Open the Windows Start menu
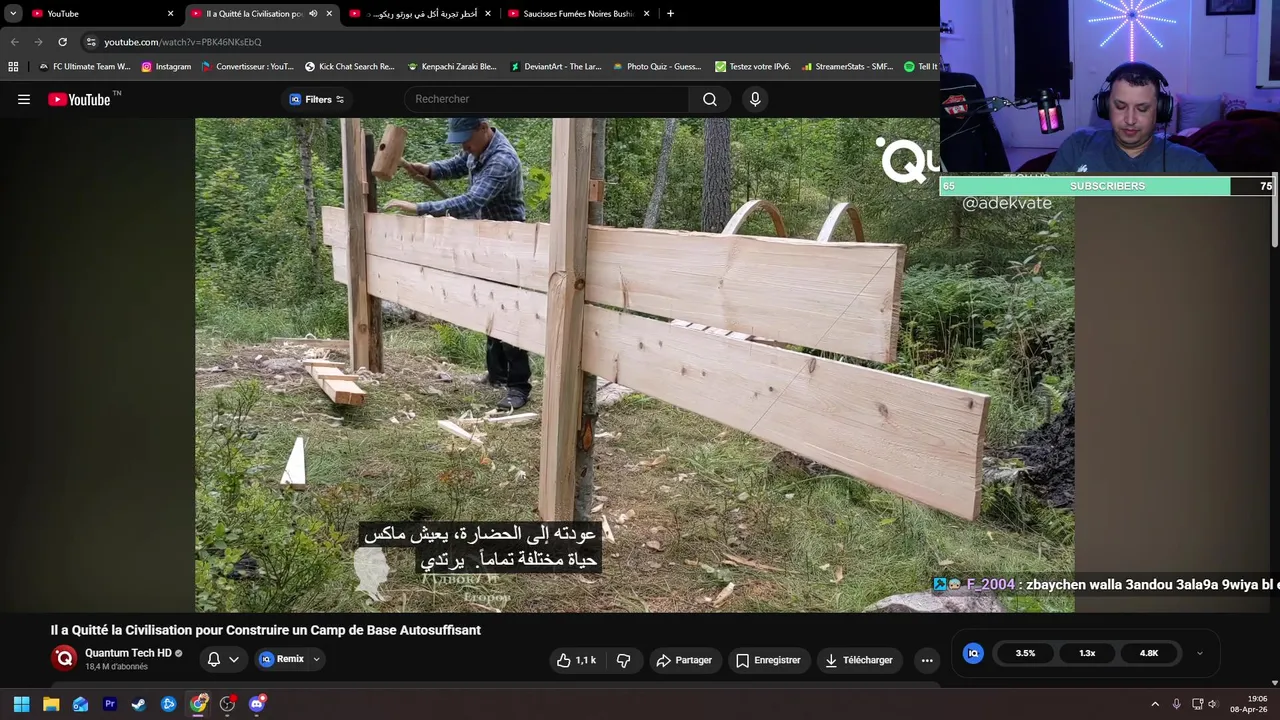The height and width of the screenshot is (720, 1280). pyautogui.click(x=21, y=704)
